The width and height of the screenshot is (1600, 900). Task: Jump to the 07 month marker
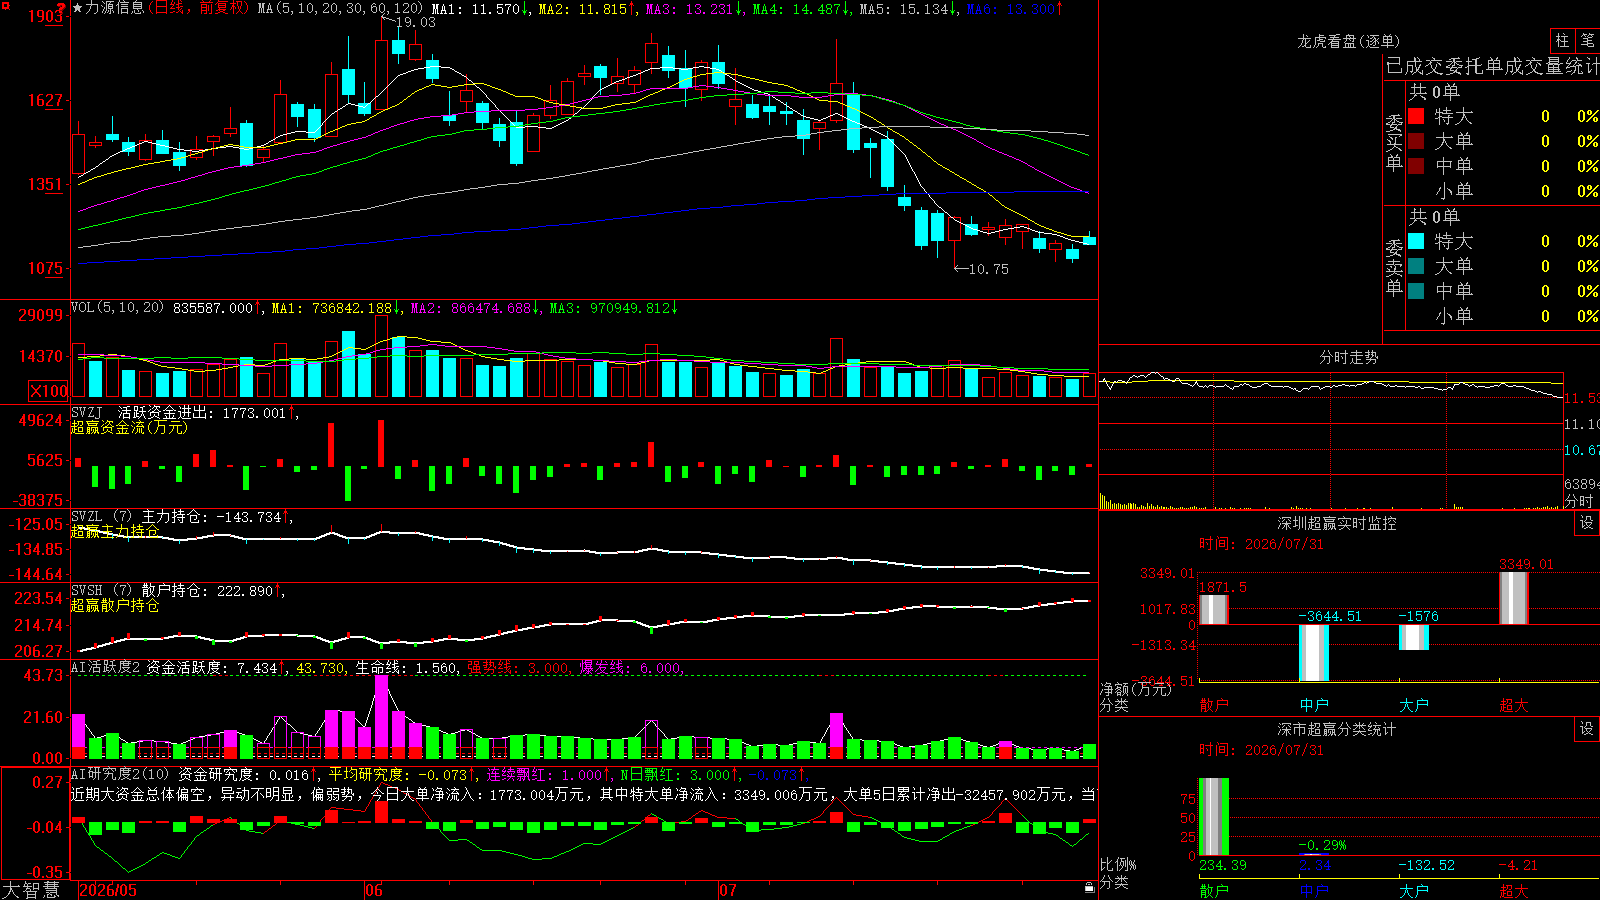728,890
